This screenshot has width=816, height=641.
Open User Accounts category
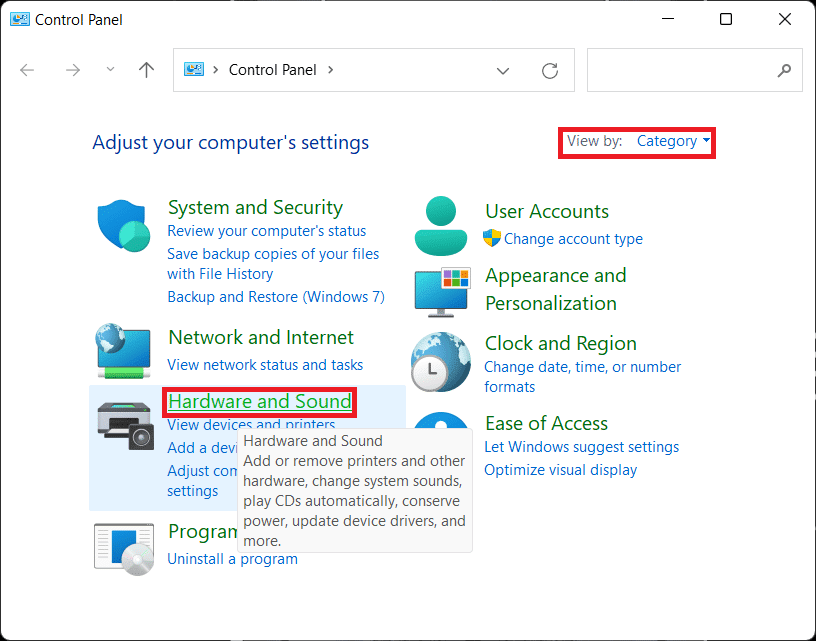click(547, 212)
